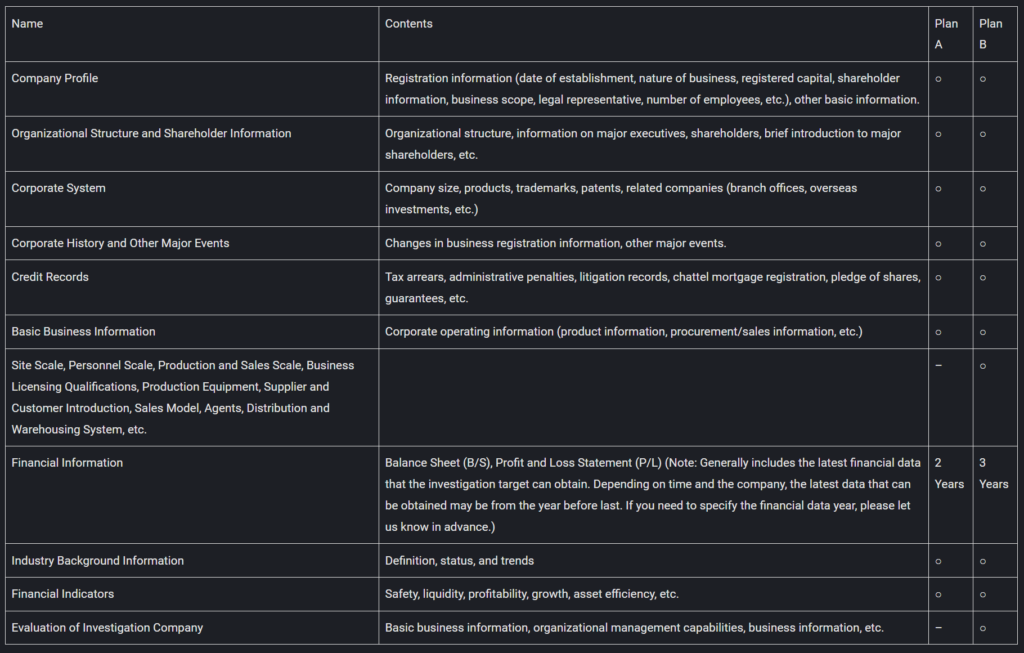The image size is (1024, 653).
Task: Click Plan A dash for Evaluation of Investigation Company
Action: (x=938, y=628)
